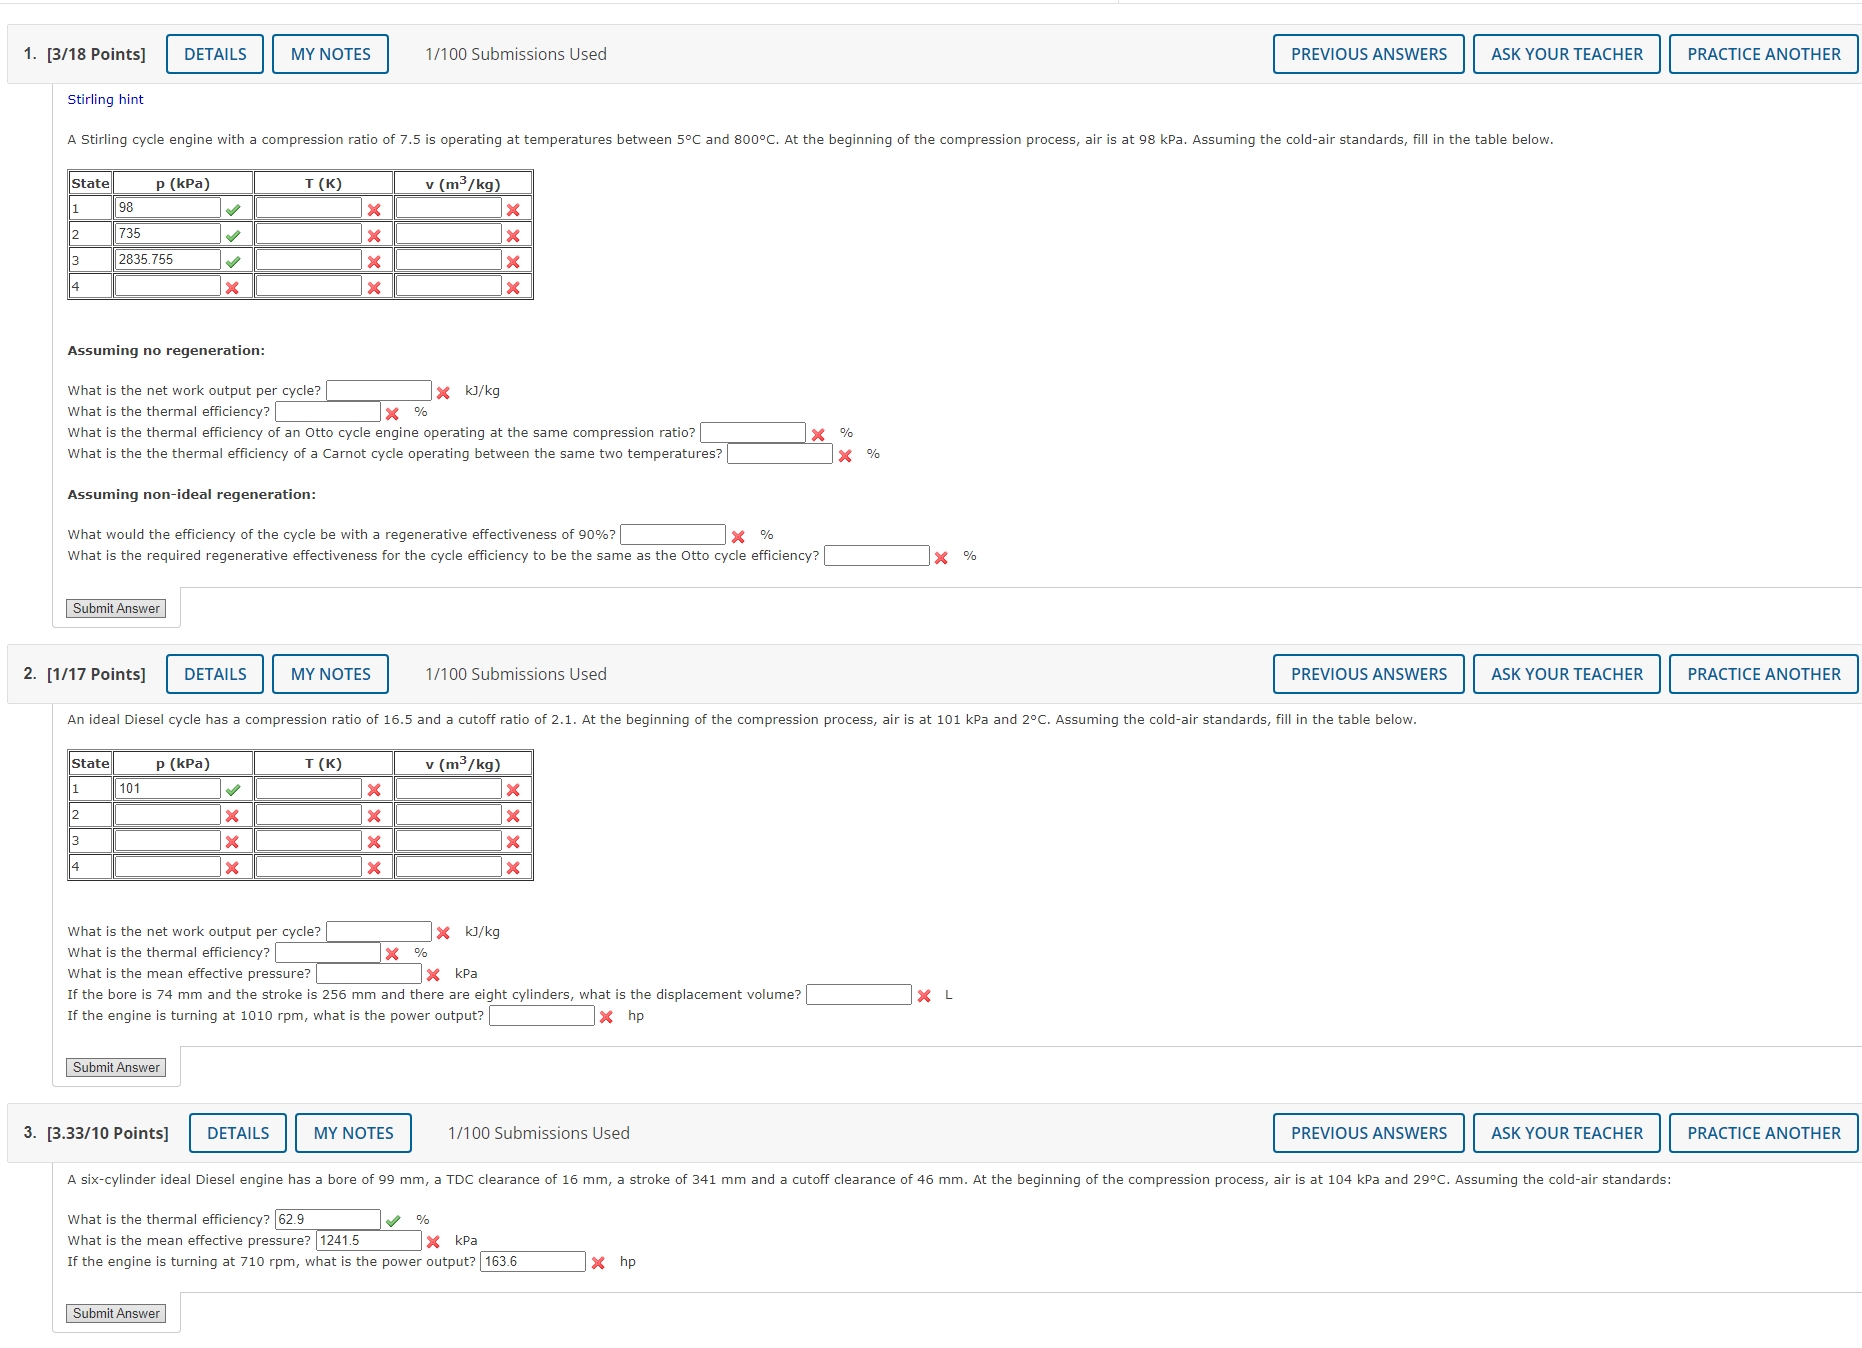Click the green checkmark beside pressure 98
Screen dimensions: 1862x1348
(x=232, y=208)
